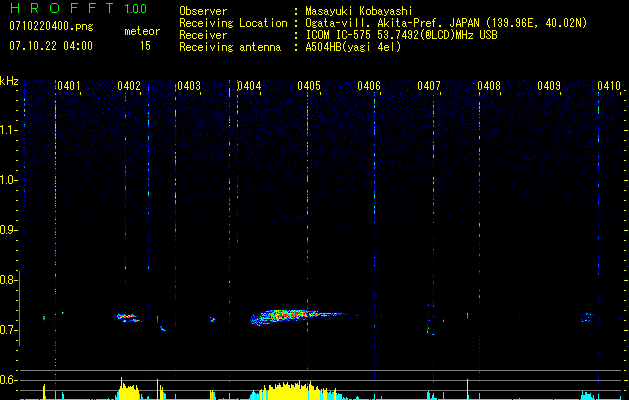
Task: Click the 0402 time marker label
Action: [129, 86]
